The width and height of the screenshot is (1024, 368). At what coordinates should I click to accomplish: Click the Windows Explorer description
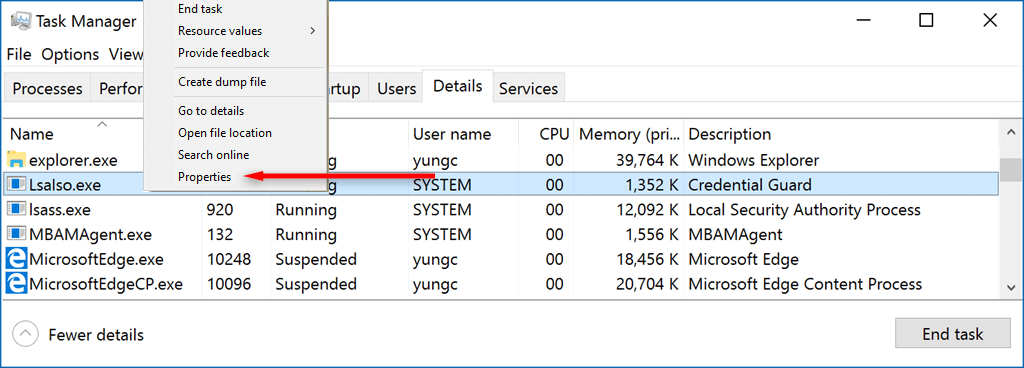pyautogui.click(x=754, y=160)
